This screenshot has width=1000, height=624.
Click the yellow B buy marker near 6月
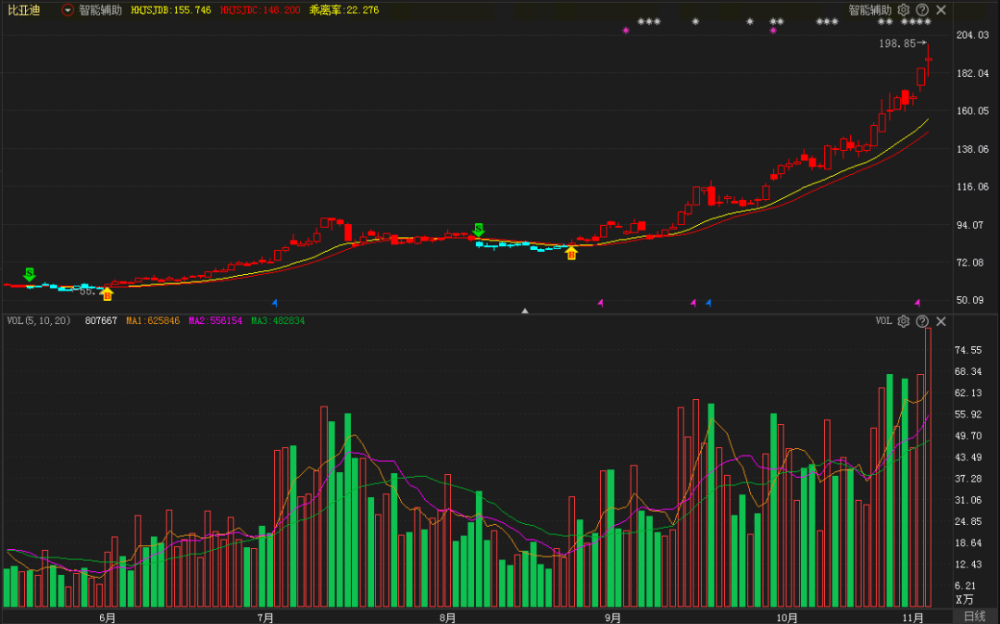point(107,294)
